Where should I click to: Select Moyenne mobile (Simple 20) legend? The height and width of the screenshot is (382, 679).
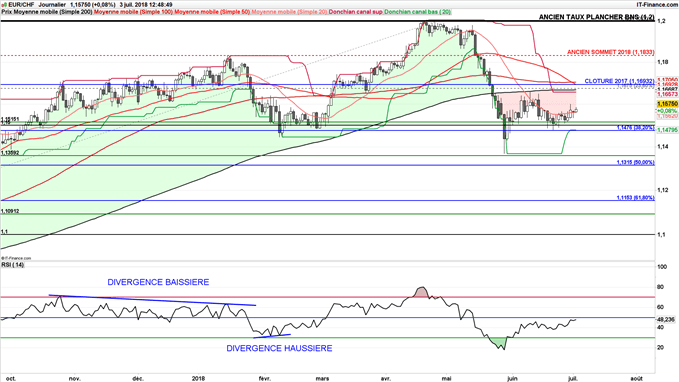(289, 12)
